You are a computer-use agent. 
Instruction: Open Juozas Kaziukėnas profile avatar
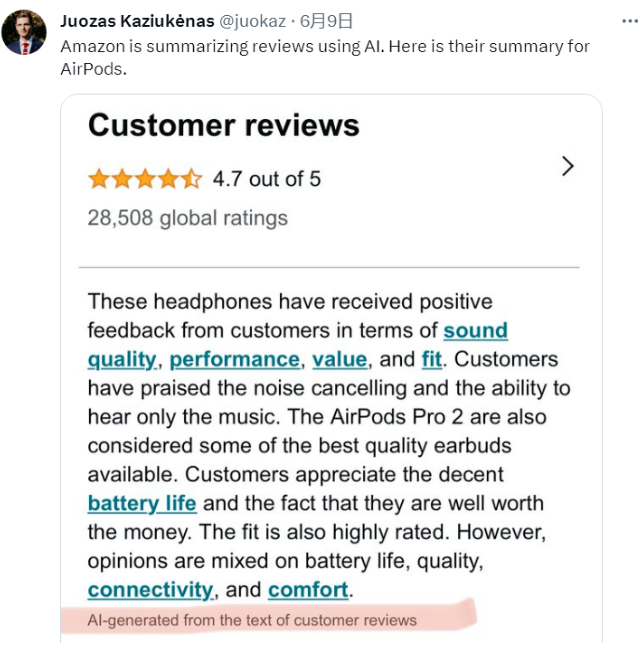click(x=24, y=32)
